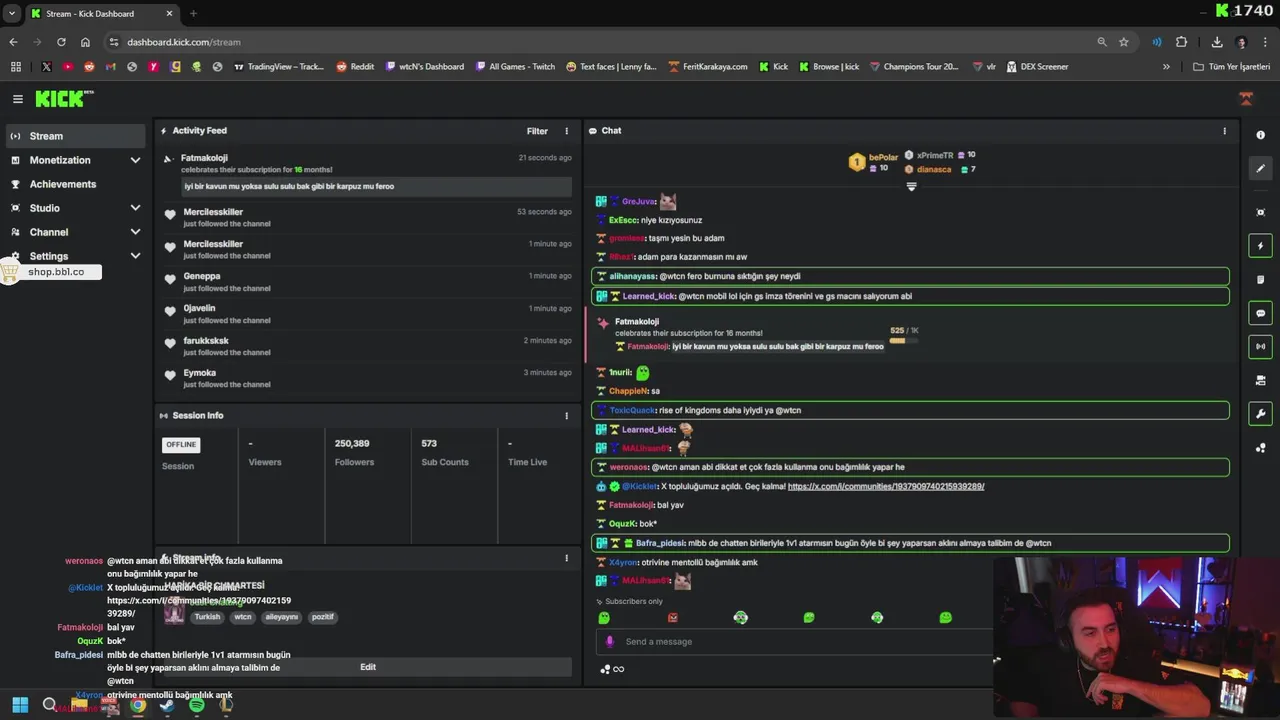Click the camera capture icon in right toolbar

tap(1260, 212)
